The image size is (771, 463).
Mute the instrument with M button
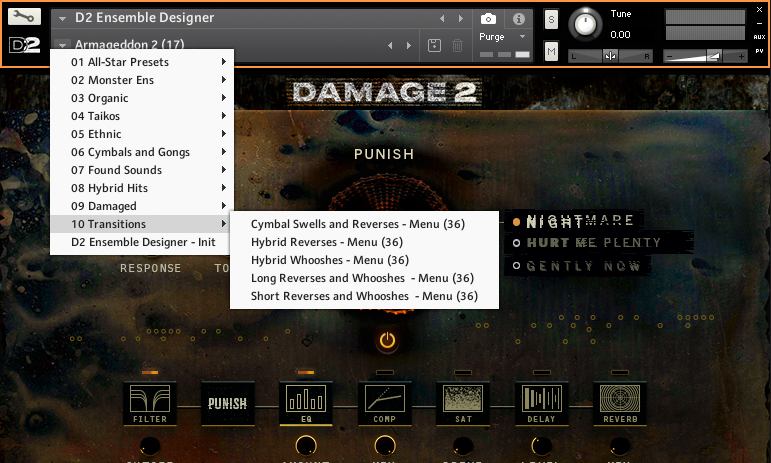551,50
